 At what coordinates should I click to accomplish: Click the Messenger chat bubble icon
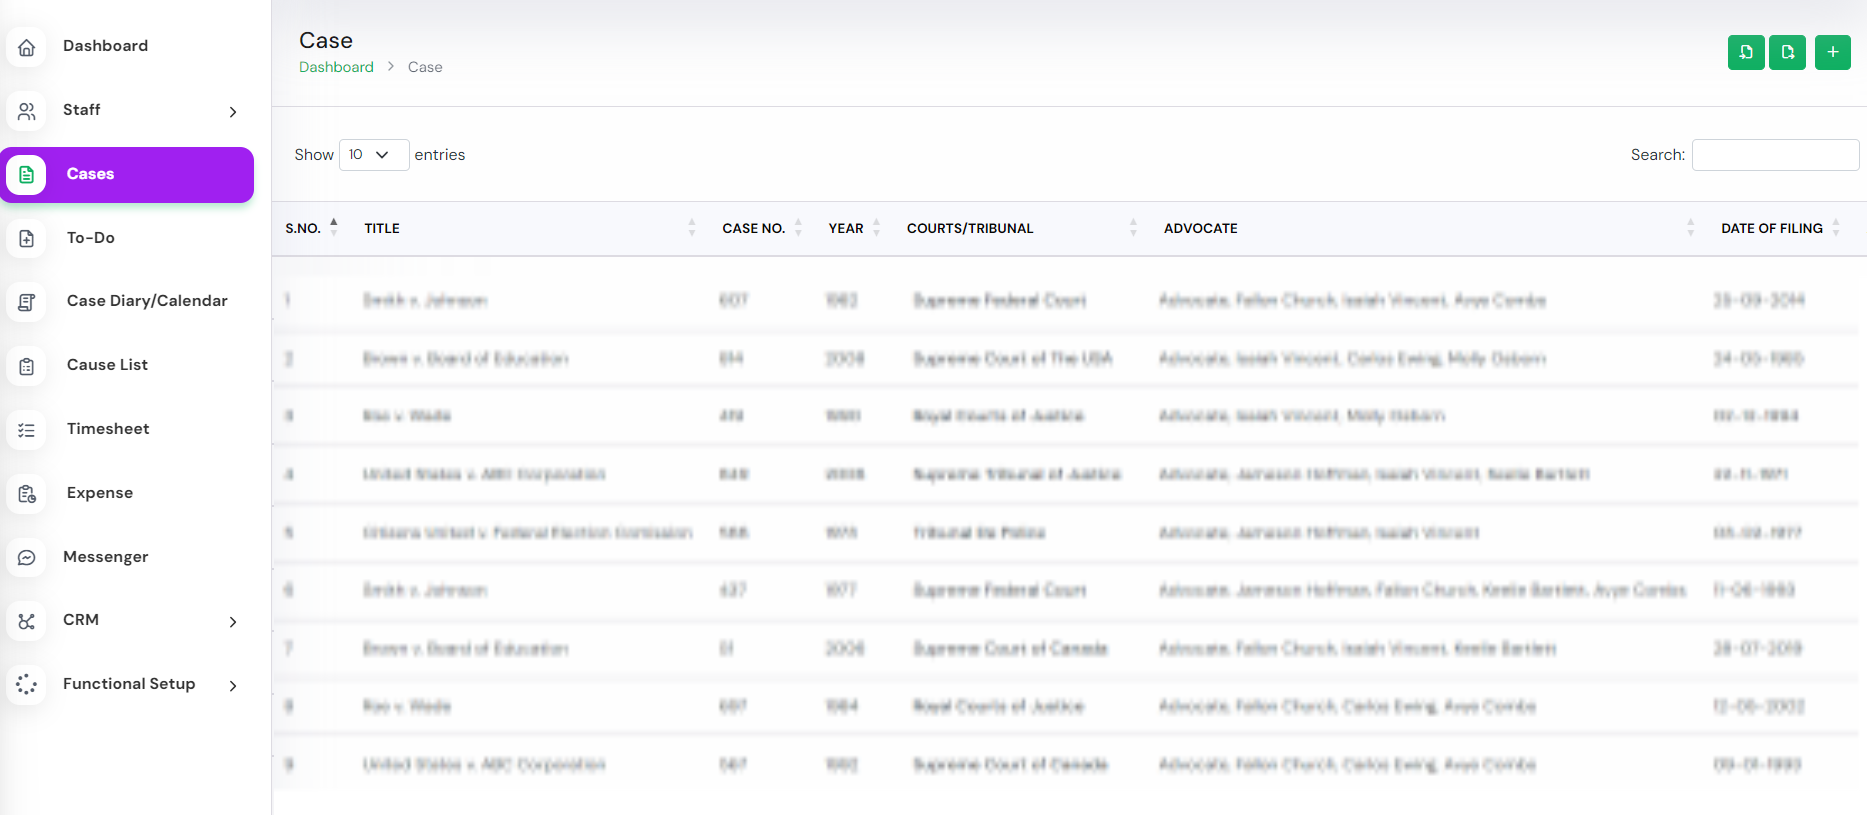point(27,558)
